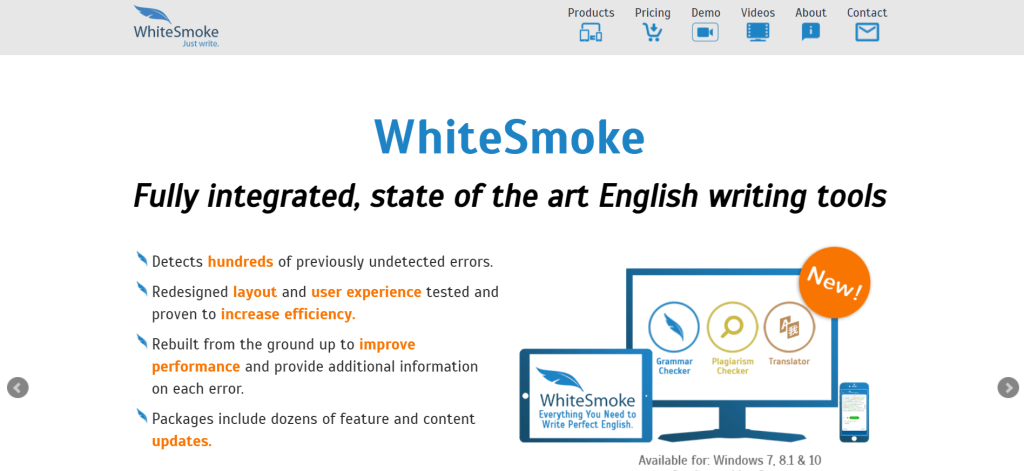The image size is (1024, 471).
Task: Click the Pricing shopping cart icon
Action: click(x=652, y=32)
